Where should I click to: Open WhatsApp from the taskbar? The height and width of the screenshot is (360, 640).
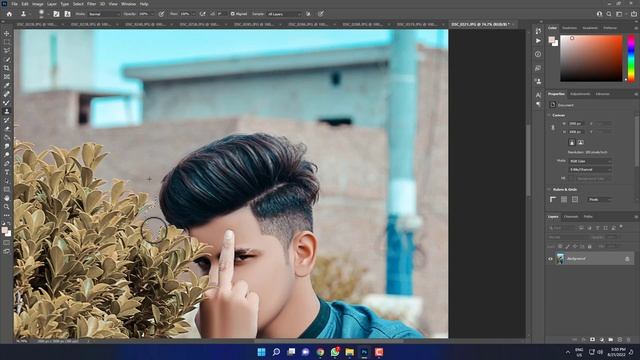coord(335,352)
